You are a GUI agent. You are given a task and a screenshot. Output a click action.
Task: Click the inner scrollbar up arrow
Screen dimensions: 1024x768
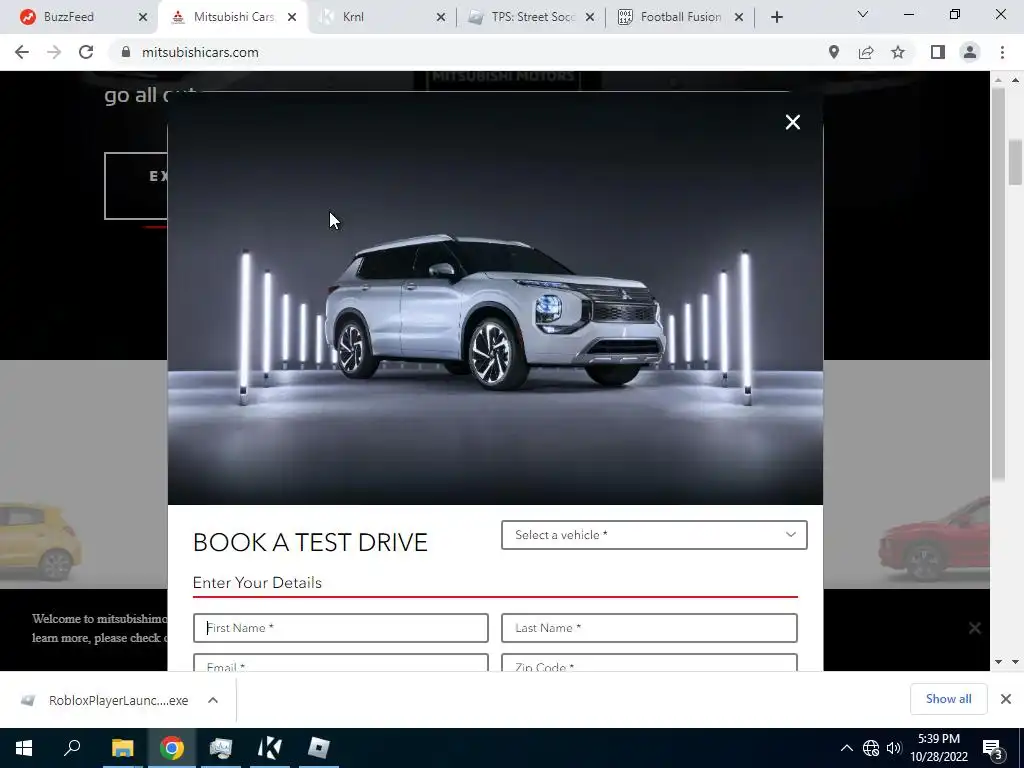click(x=997, y=80)
